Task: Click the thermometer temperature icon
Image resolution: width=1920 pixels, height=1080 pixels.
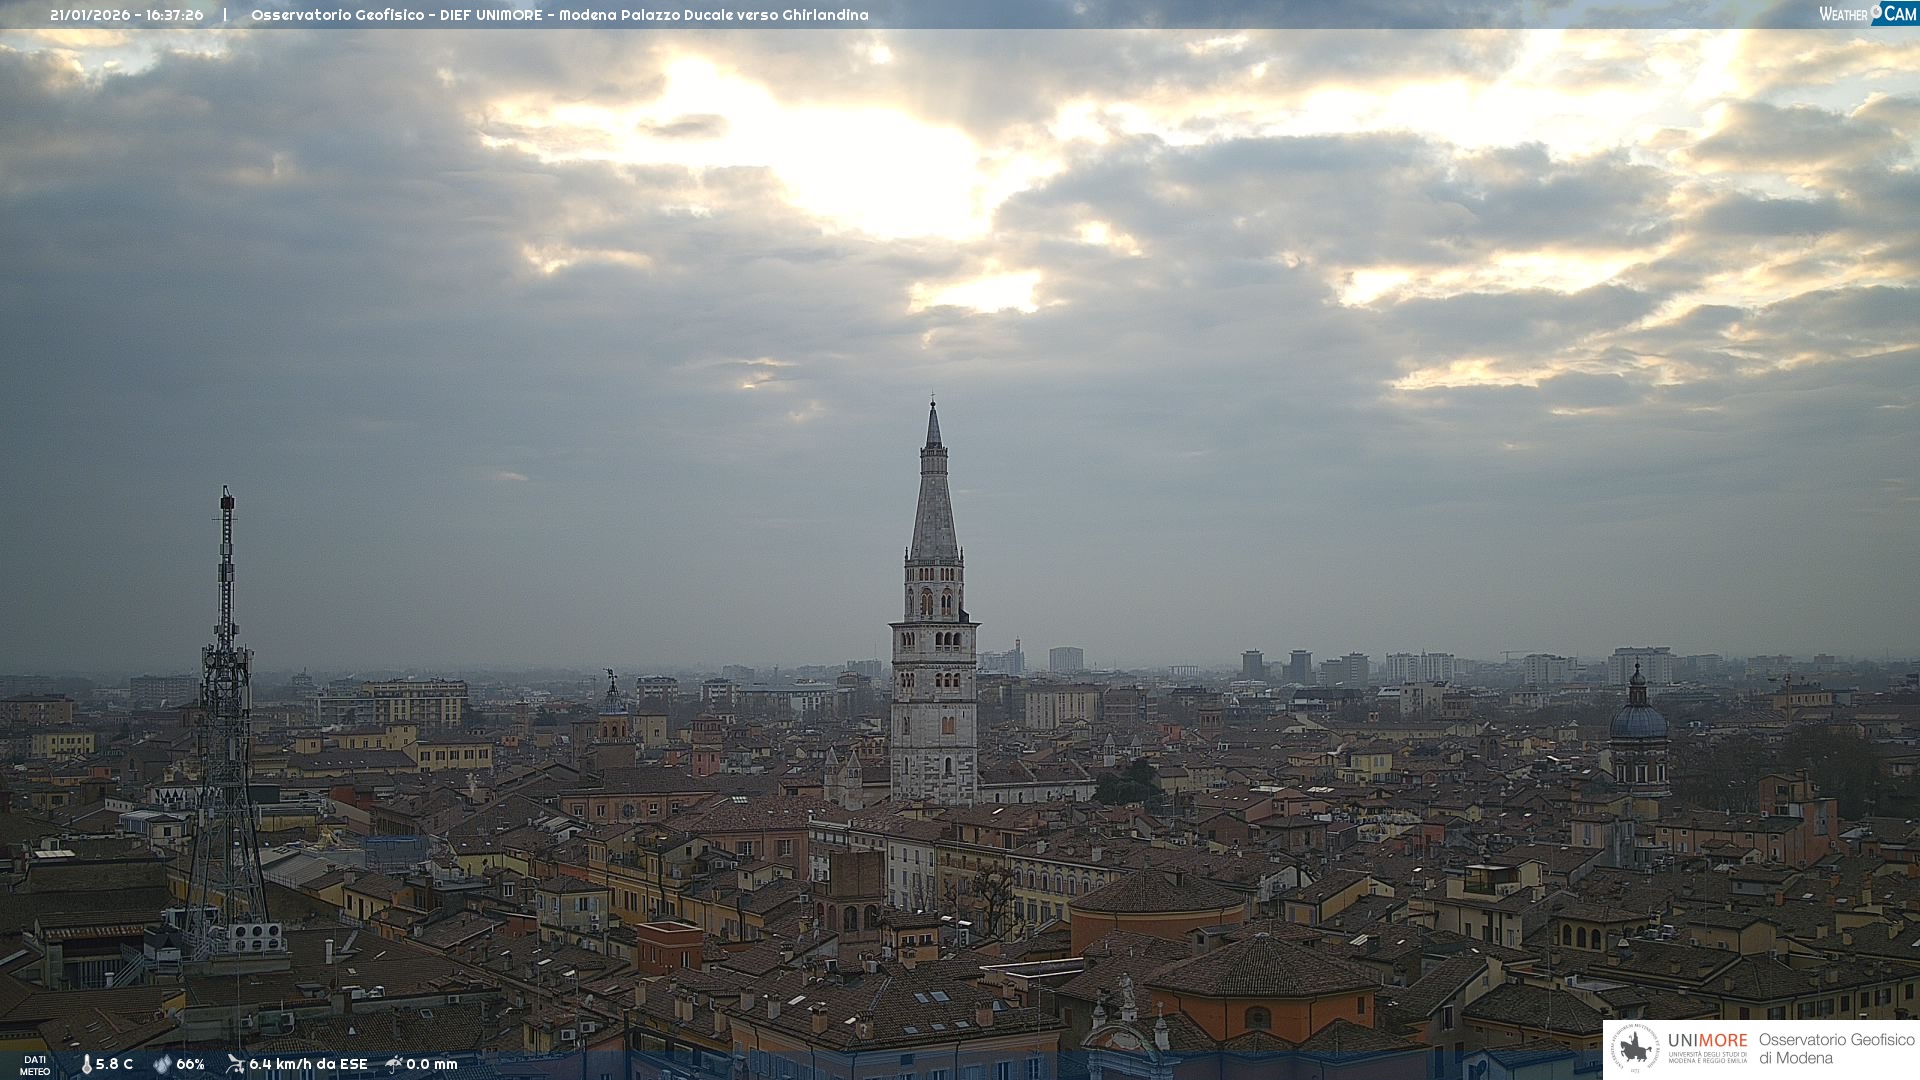Action: pyautogui.click(x=86, y=1064)
